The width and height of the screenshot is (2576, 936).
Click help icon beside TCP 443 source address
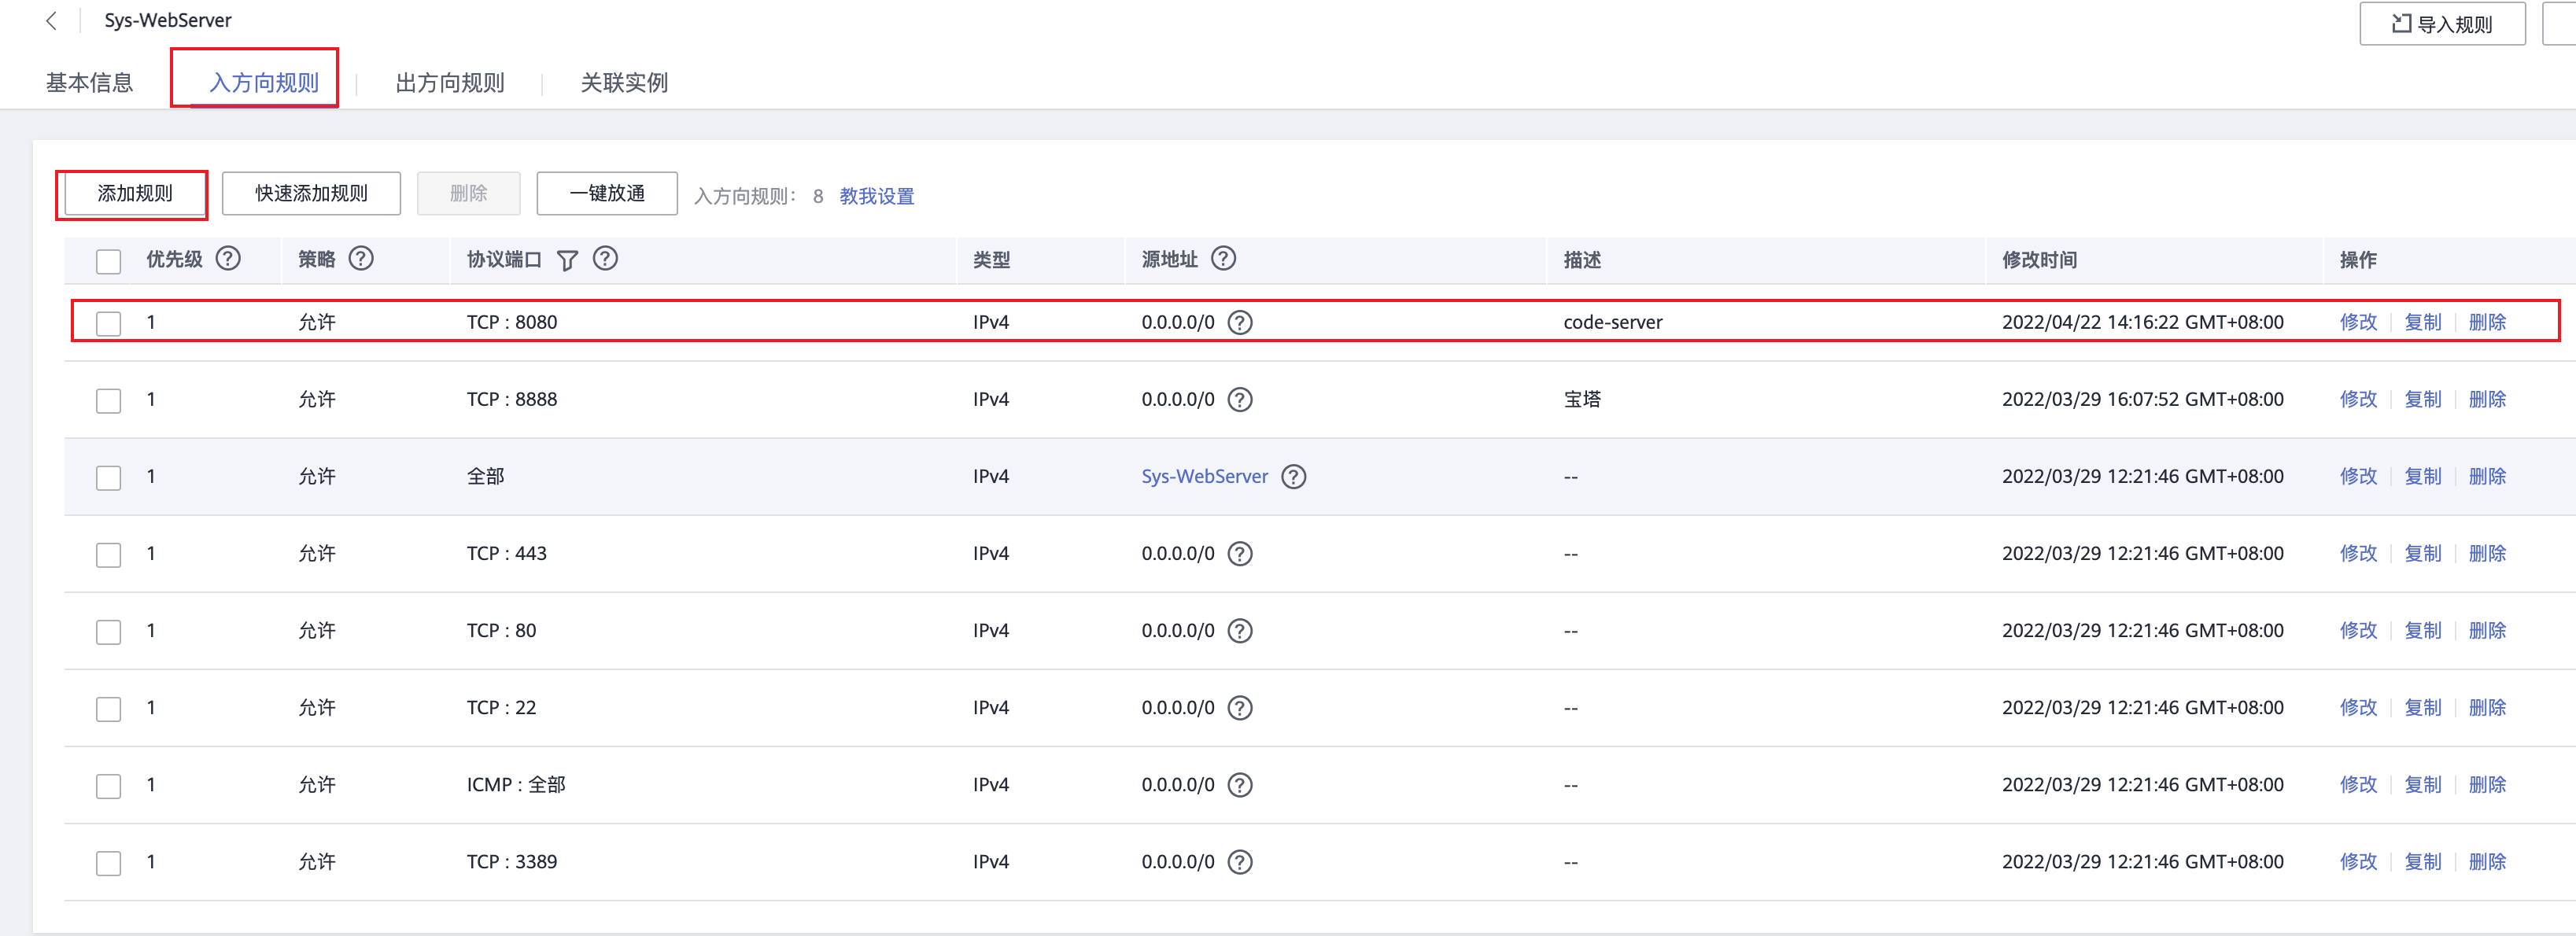(x=1240, y=553)
